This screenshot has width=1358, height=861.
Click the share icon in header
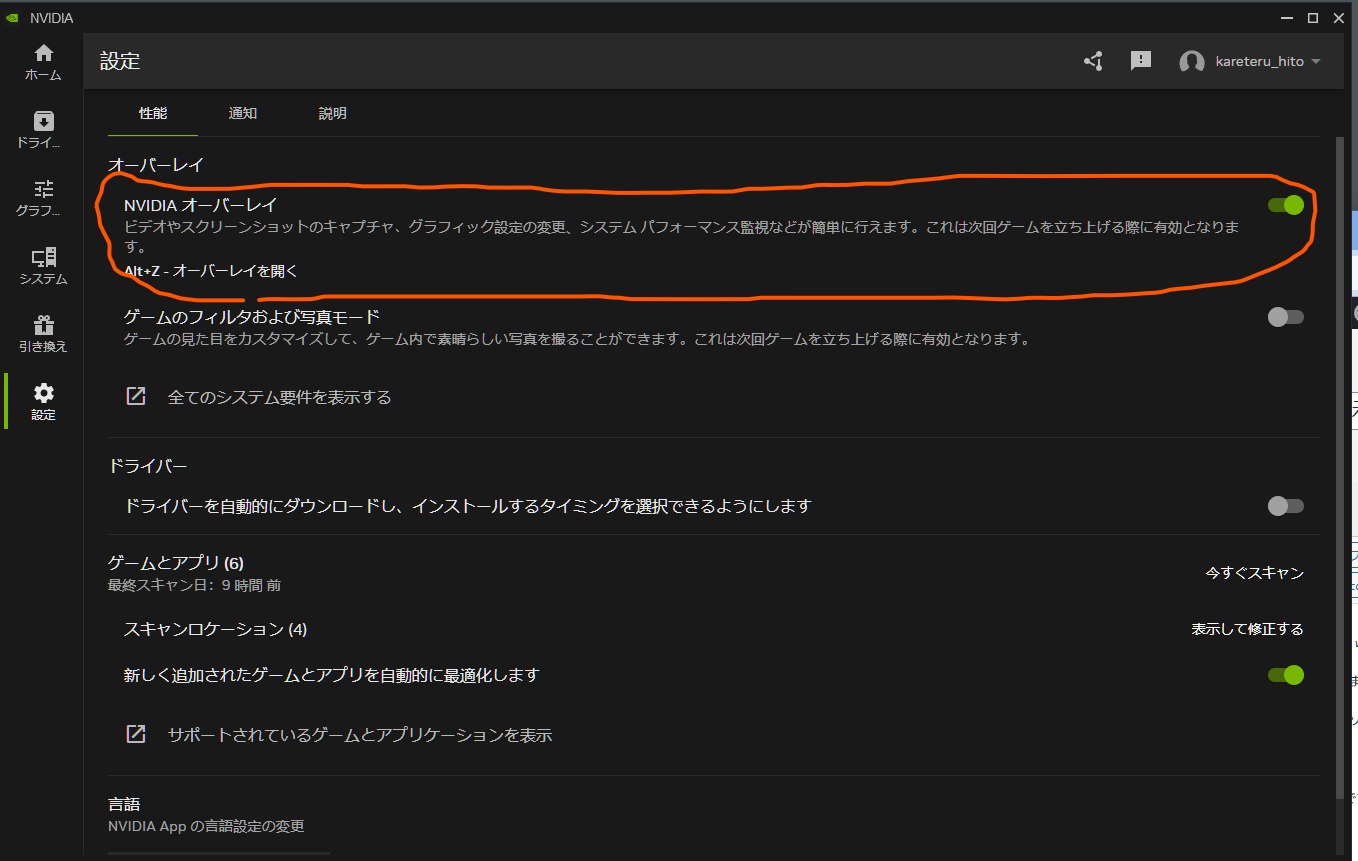pos(1093,61)
